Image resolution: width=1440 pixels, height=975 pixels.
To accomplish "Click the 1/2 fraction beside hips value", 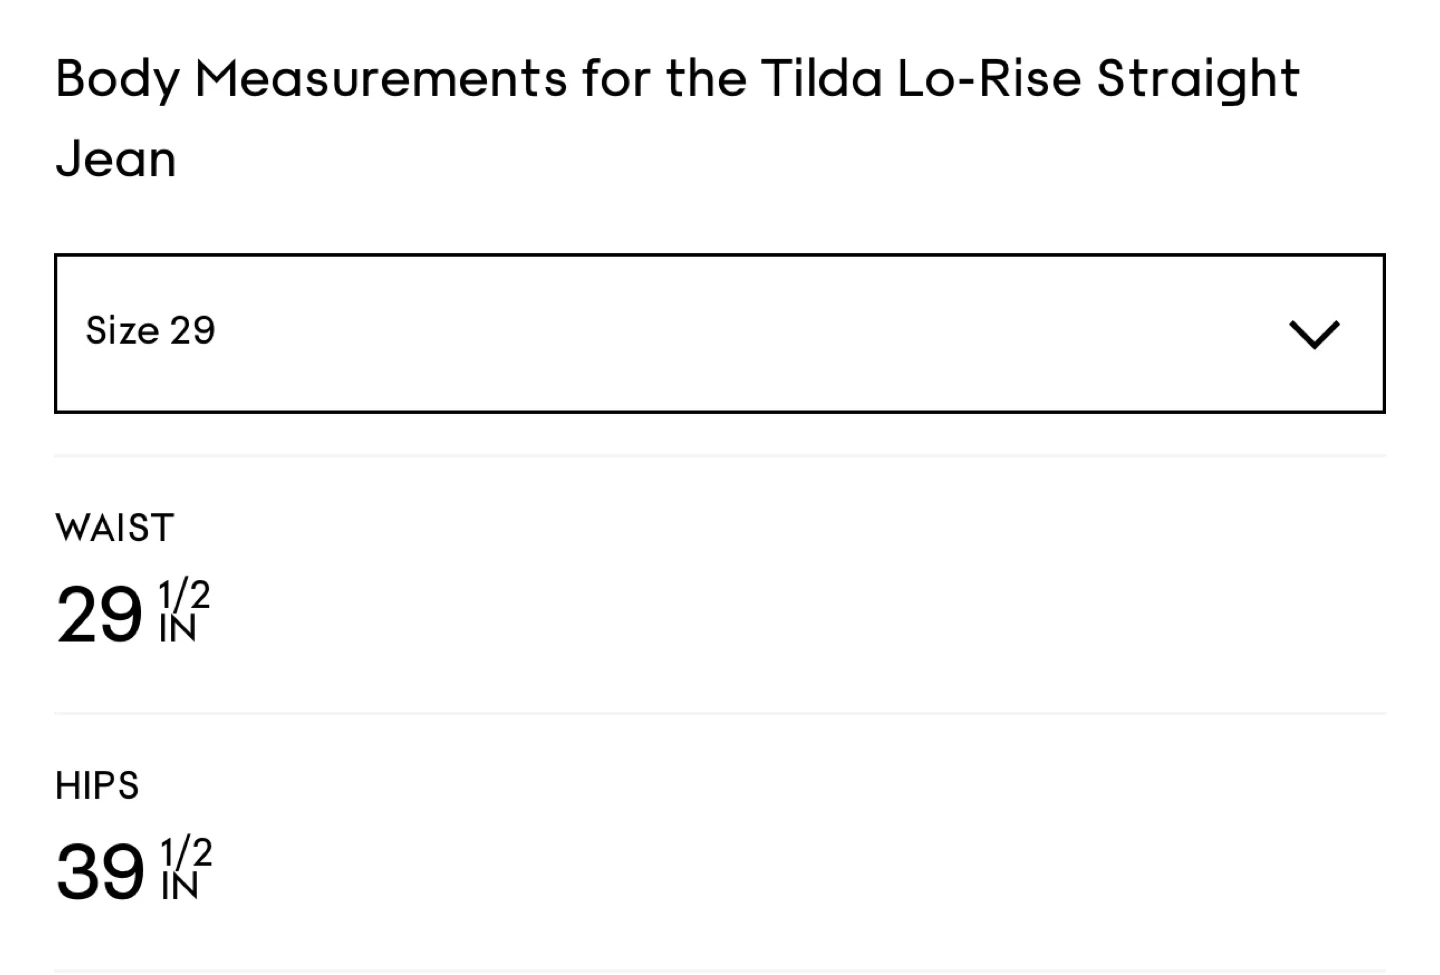I will (x=186, y=852).
